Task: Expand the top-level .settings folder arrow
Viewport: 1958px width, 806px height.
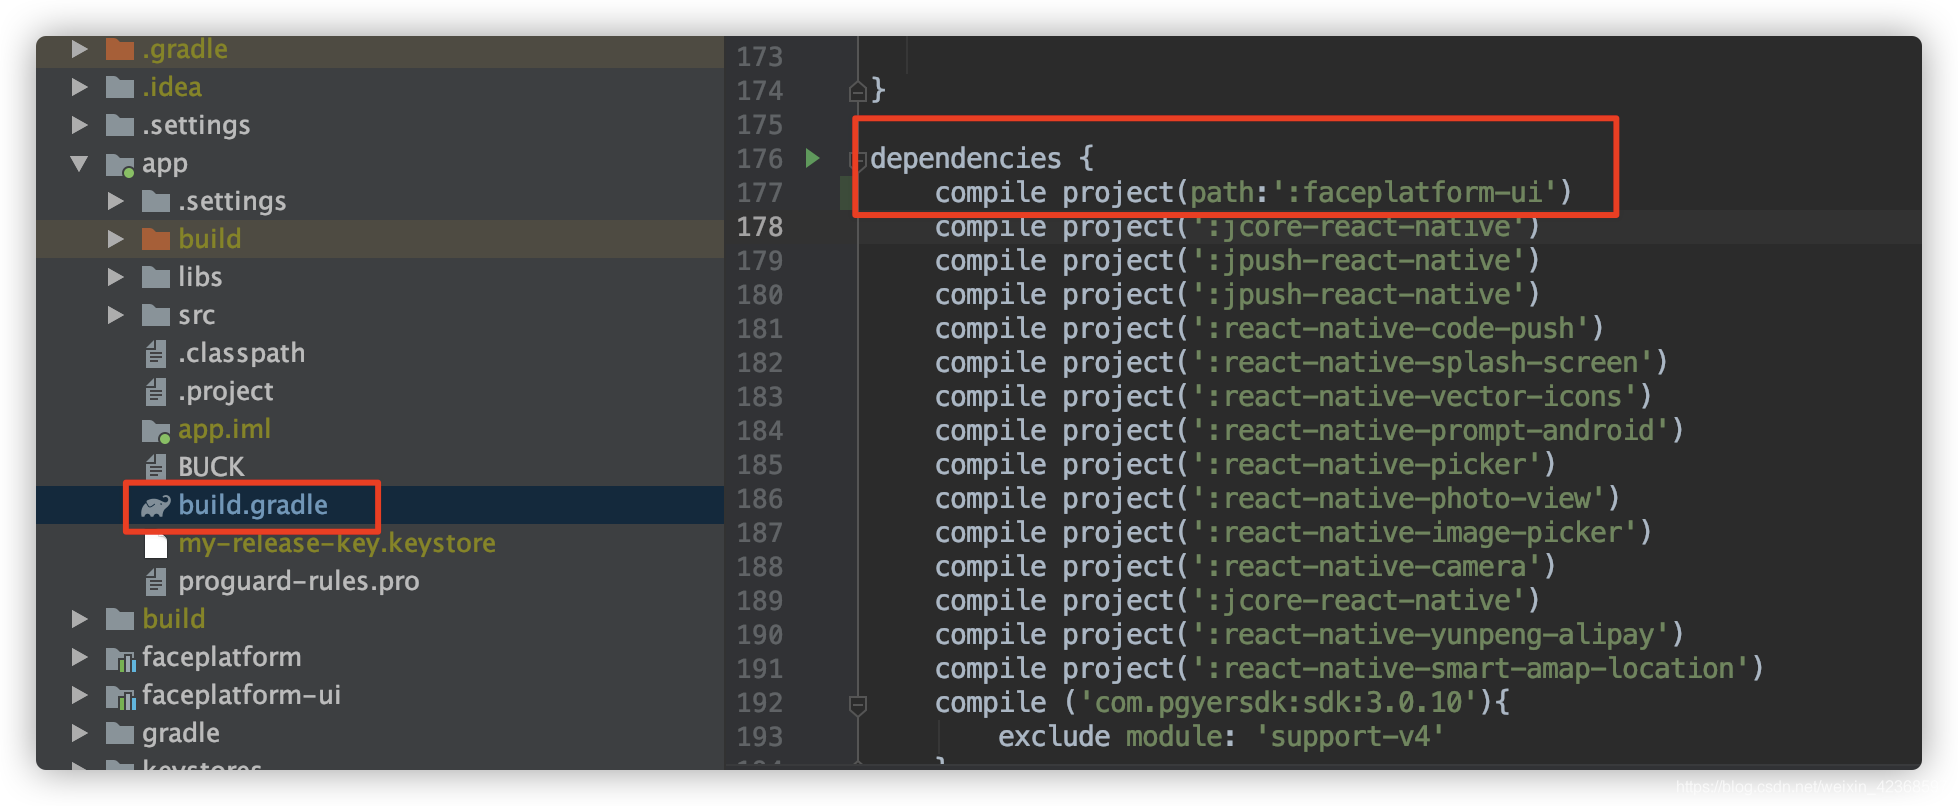Action: pos(80,125)
